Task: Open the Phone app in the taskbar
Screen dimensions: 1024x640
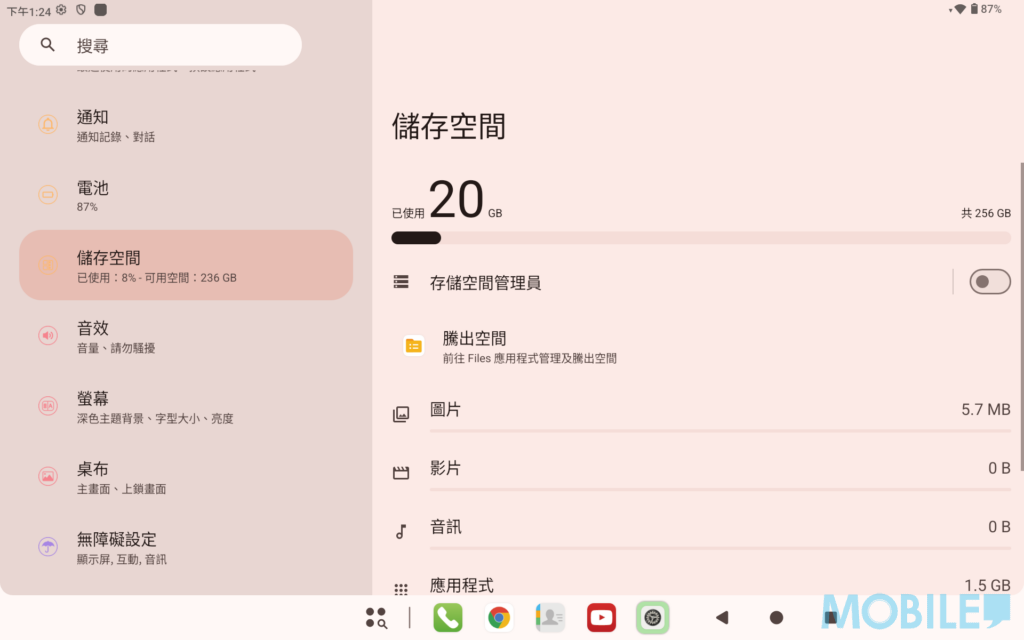Action: coord(448,617)
